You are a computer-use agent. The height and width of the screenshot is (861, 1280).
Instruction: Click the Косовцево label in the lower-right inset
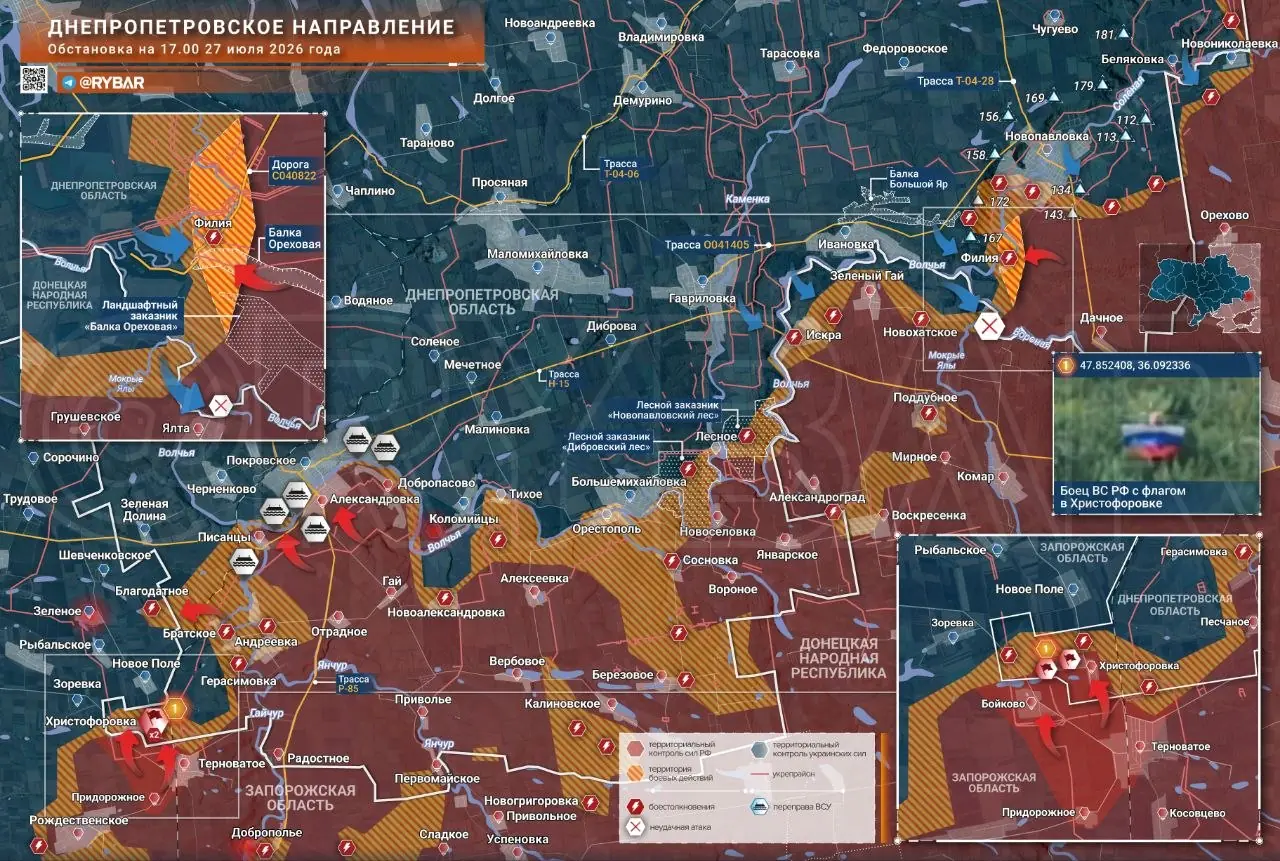(x=1196, y=813)
